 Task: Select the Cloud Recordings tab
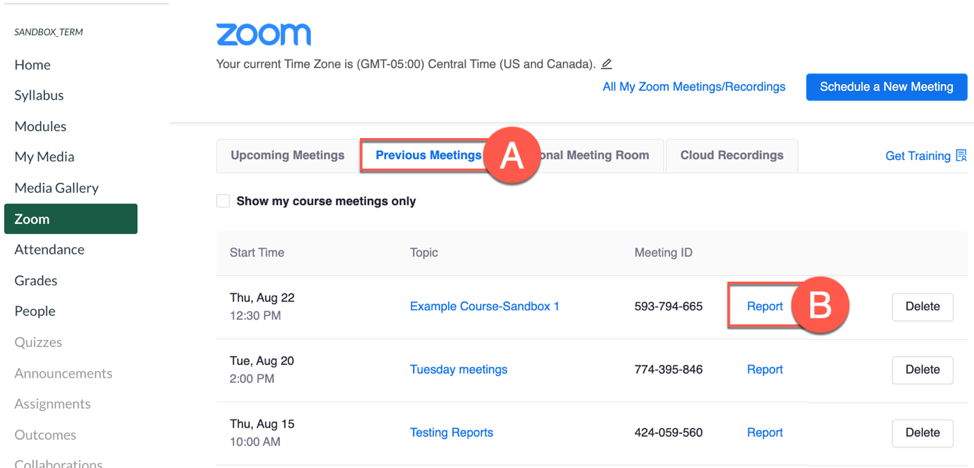click(x=731, y=155)
